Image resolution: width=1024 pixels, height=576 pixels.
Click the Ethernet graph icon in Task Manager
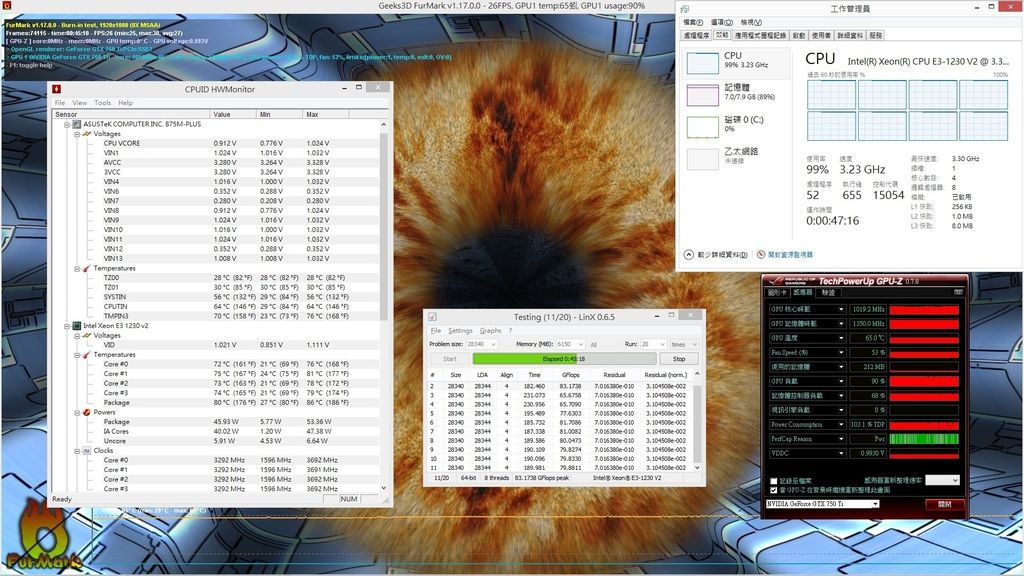tap(703, 159)
